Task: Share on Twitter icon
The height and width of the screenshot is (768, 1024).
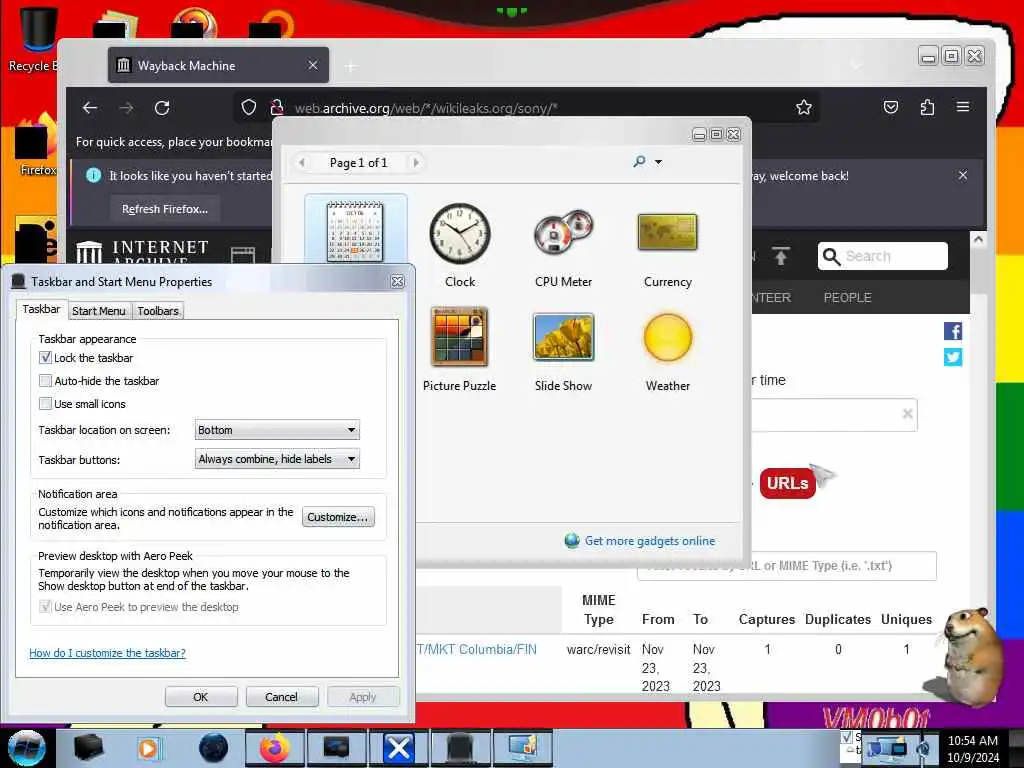Action: pos(953,357)
